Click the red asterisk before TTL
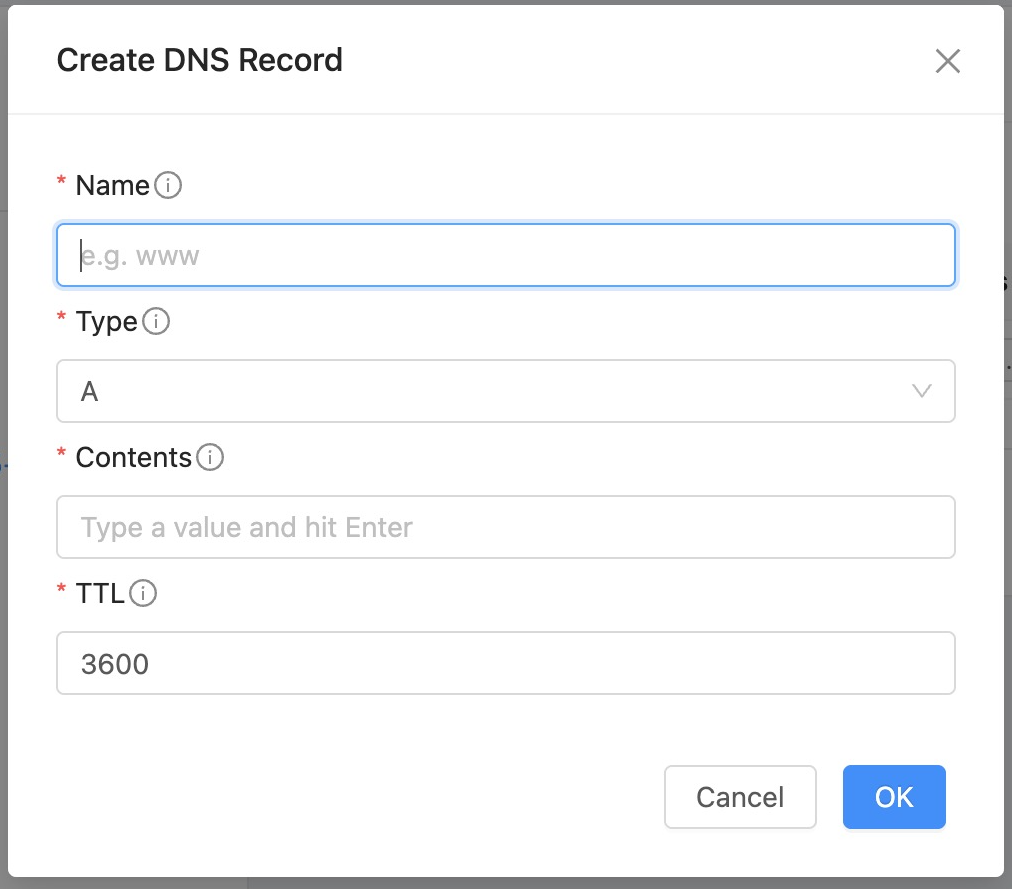 coord(62,592)
